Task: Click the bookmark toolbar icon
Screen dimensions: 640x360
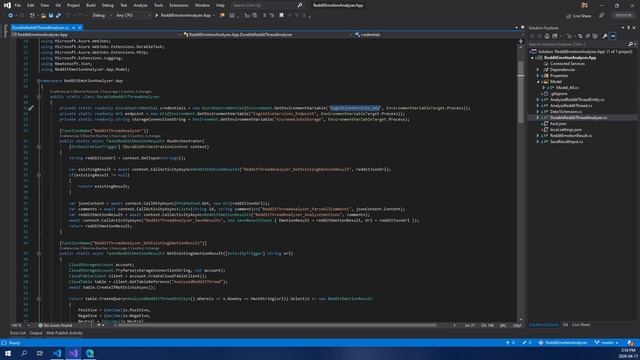Action: (x=281, y=16)
